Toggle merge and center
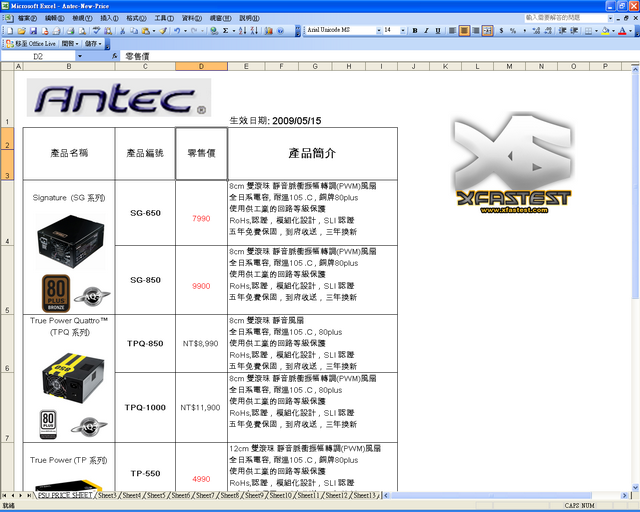 tap(487, 31)
